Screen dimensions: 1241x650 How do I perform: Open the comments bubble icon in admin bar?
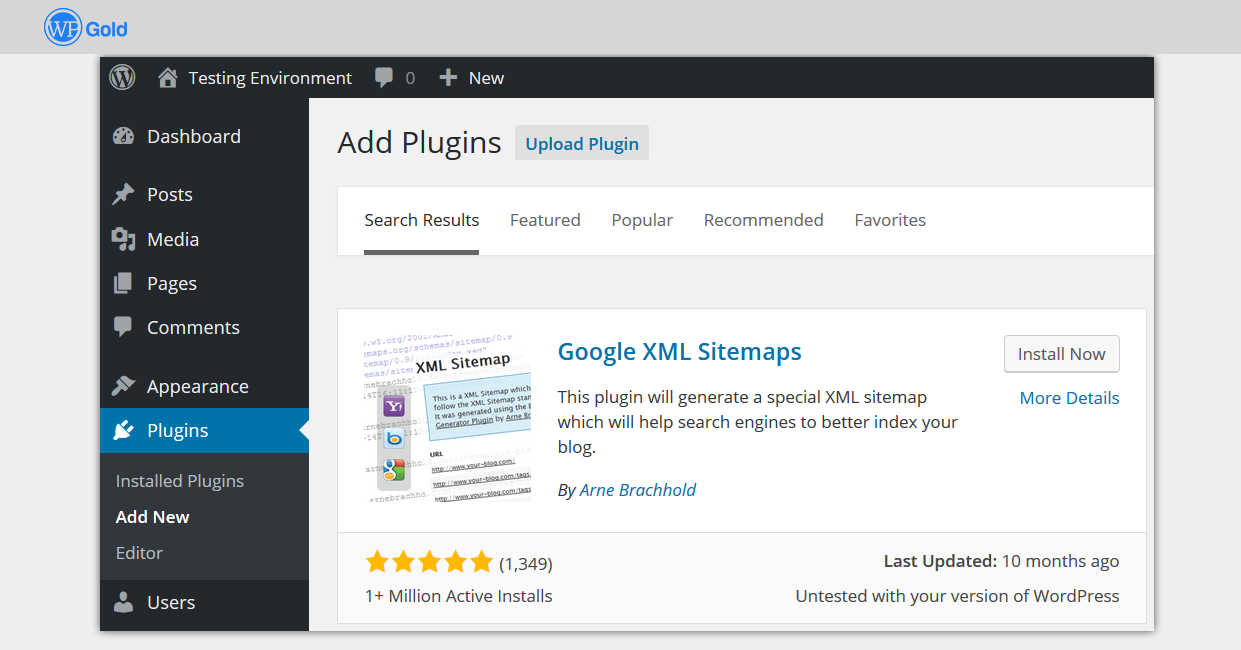[384, 78]
